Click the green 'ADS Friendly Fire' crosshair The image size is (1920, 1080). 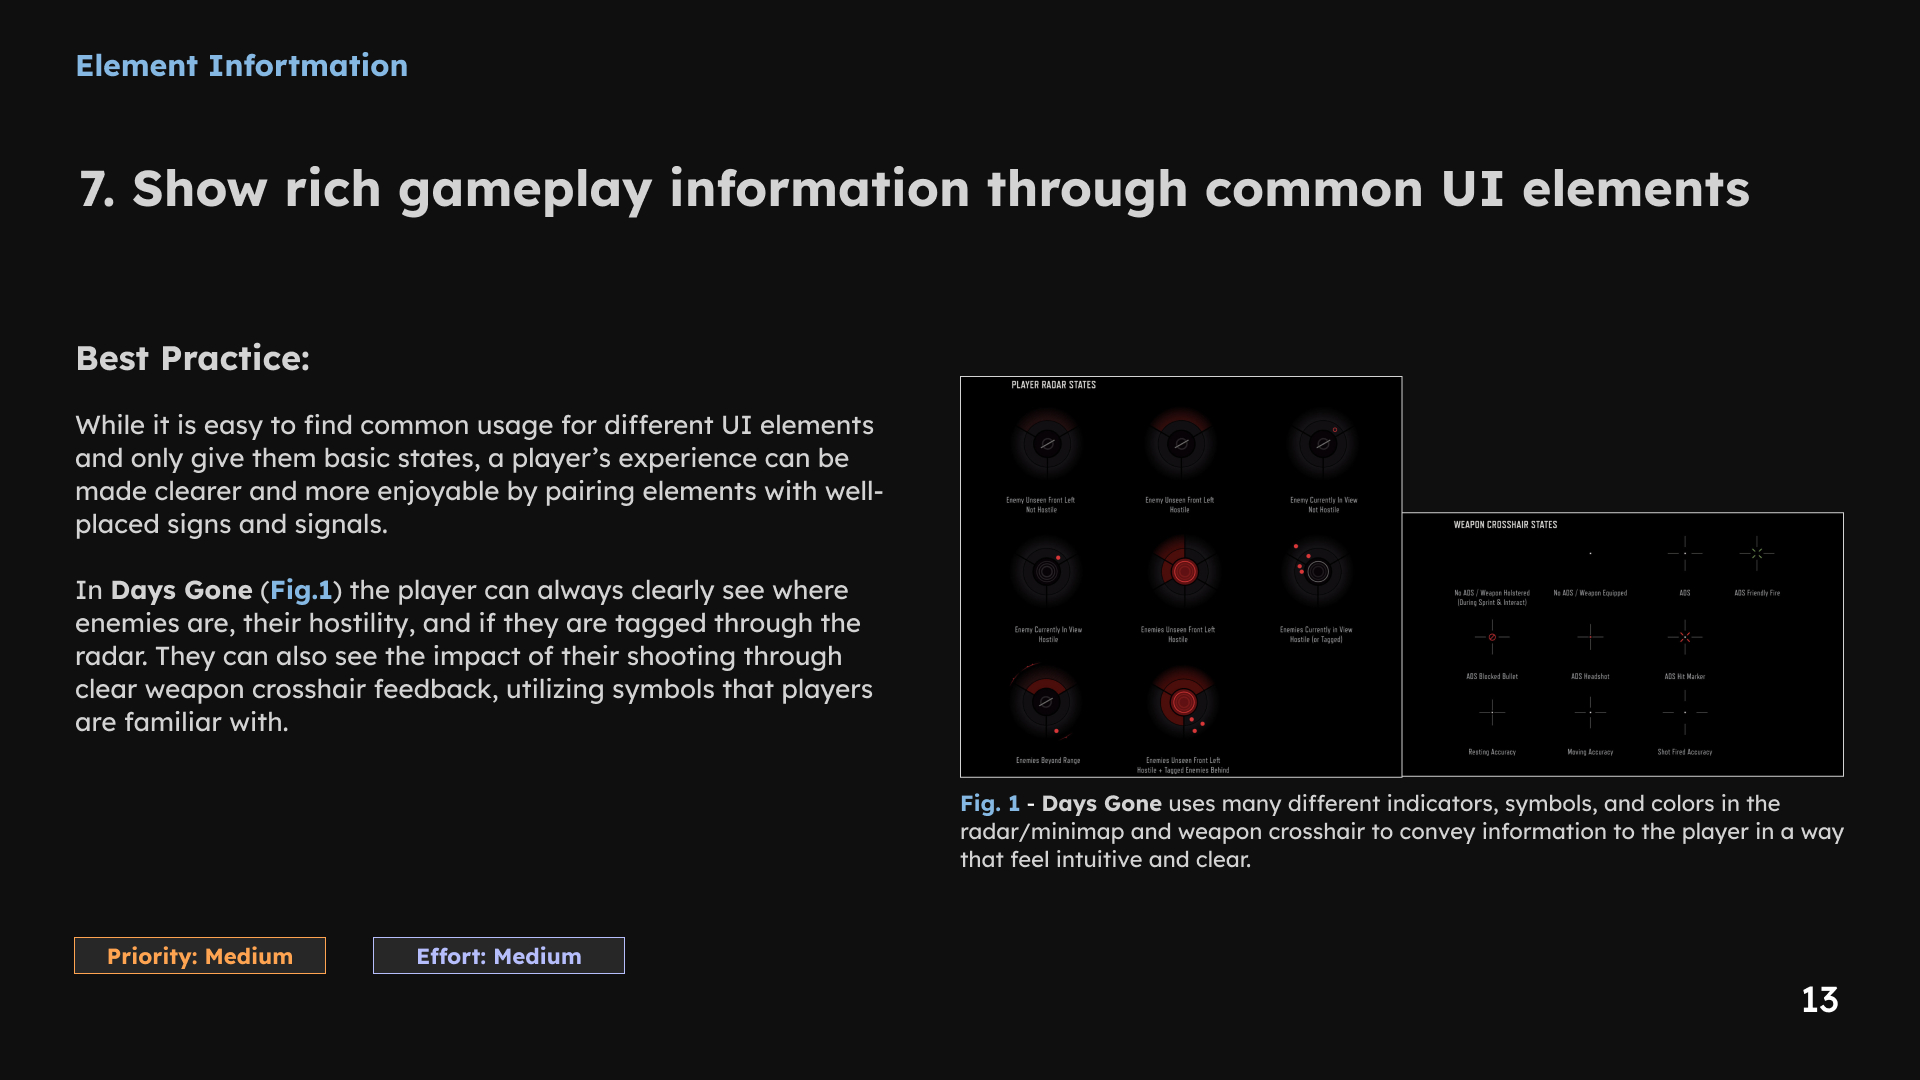1757,553
